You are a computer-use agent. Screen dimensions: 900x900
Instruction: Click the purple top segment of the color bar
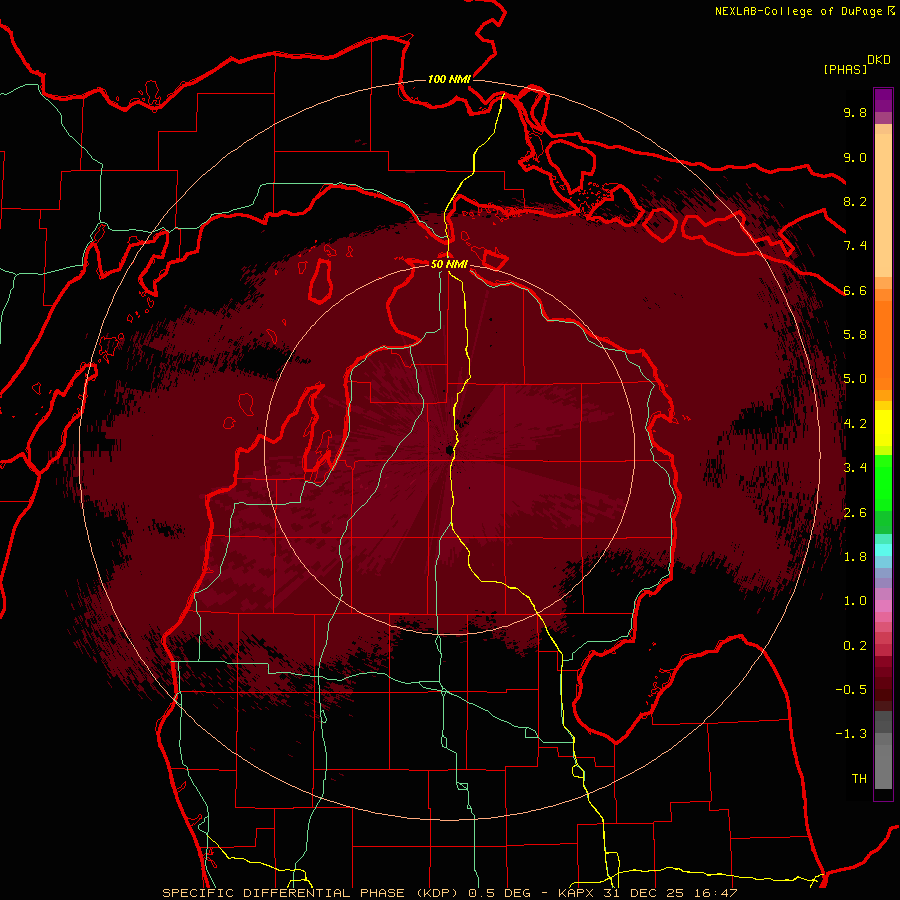pyautogui.click(x=883, y=100)
